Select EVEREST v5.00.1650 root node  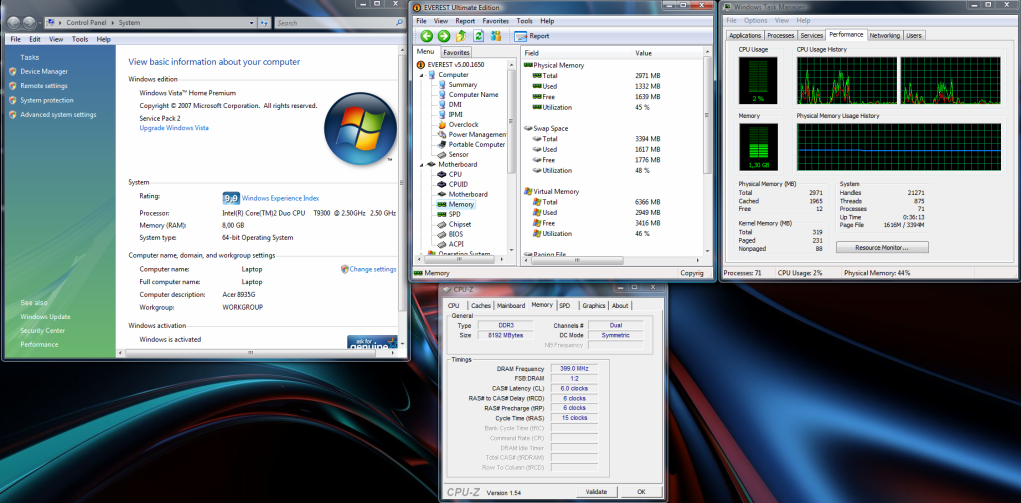(455, 65)
